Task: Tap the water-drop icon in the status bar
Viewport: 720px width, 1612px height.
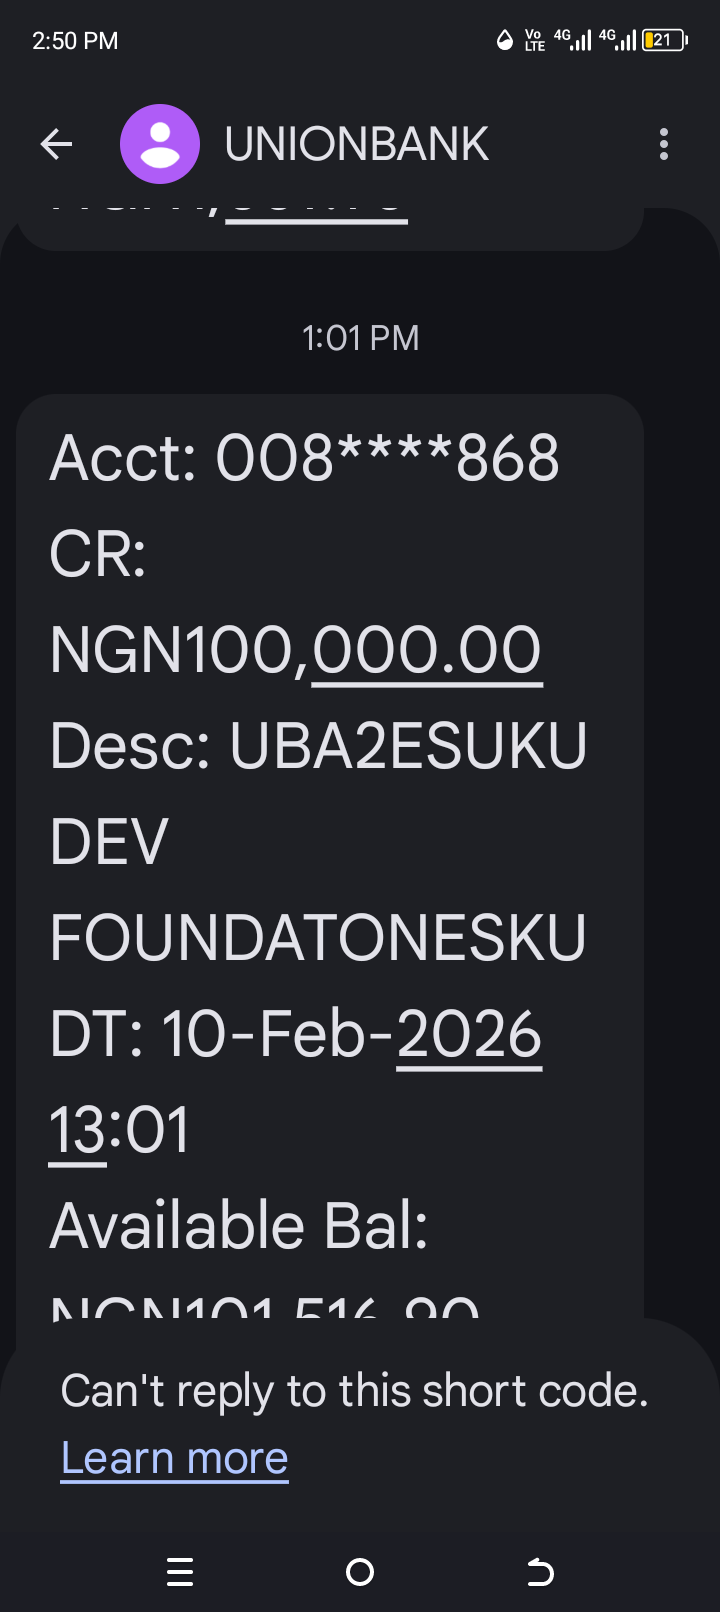Action: [x=505, y=40]
